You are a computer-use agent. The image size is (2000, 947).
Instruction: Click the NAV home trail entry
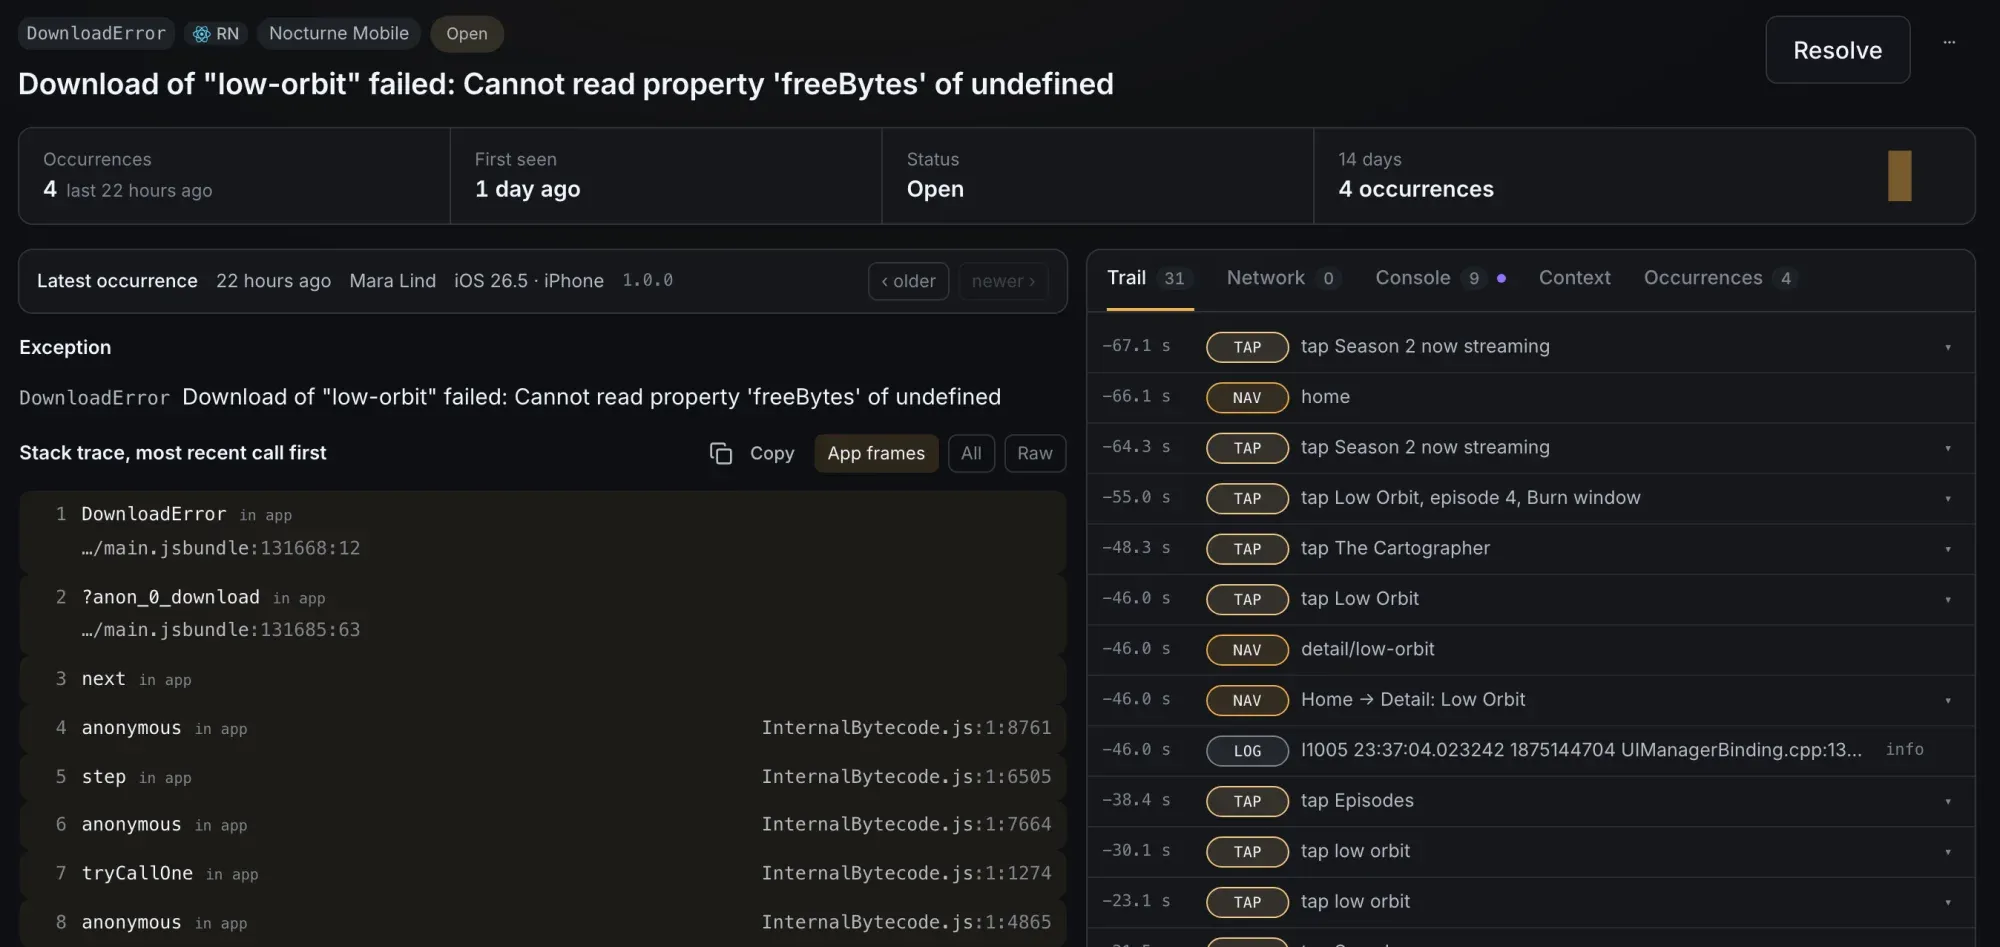pos(1530,398)
